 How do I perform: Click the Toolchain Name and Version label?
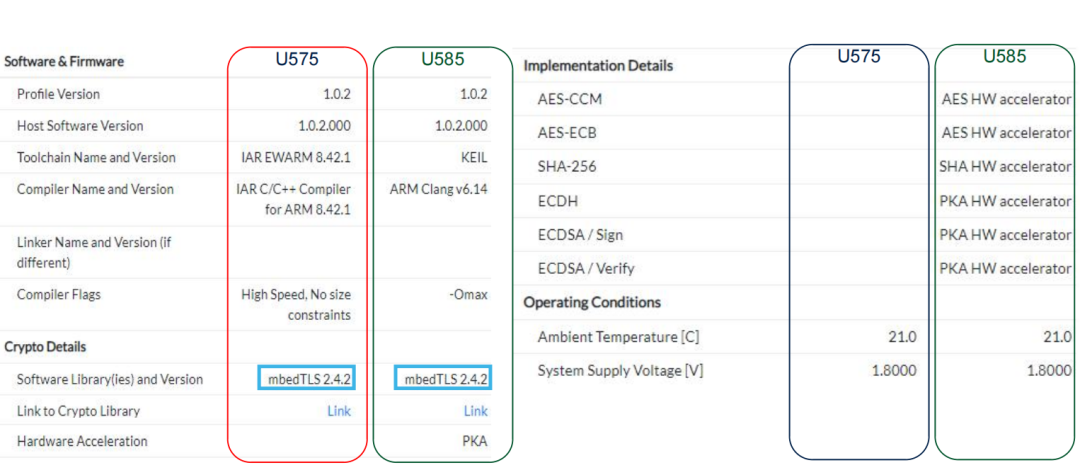96,157
